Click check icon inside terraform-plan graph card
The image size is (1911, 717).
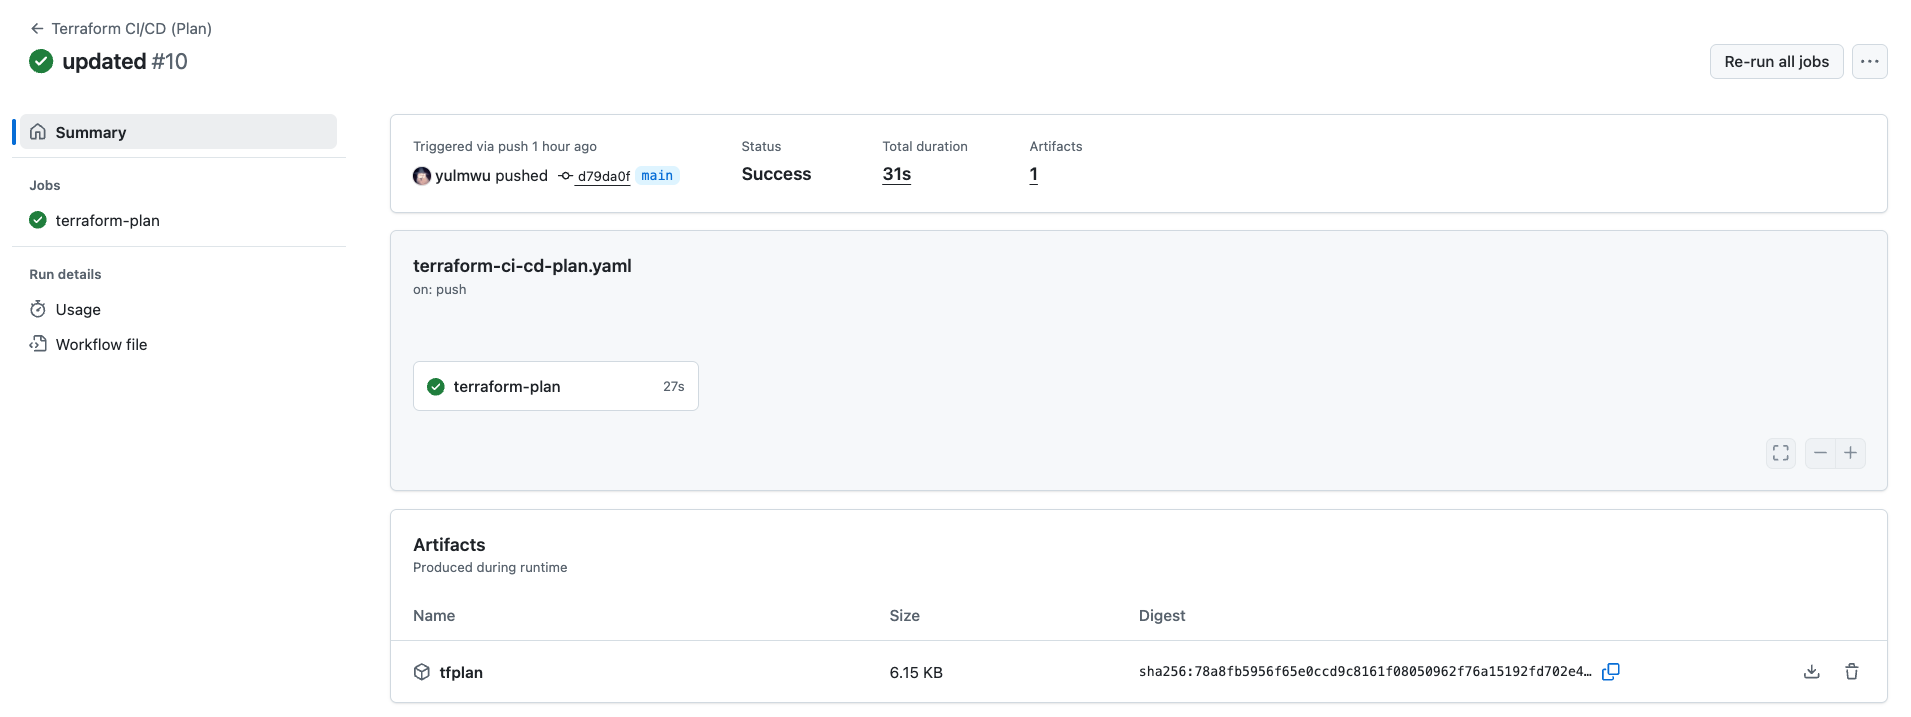click(436, 387)
